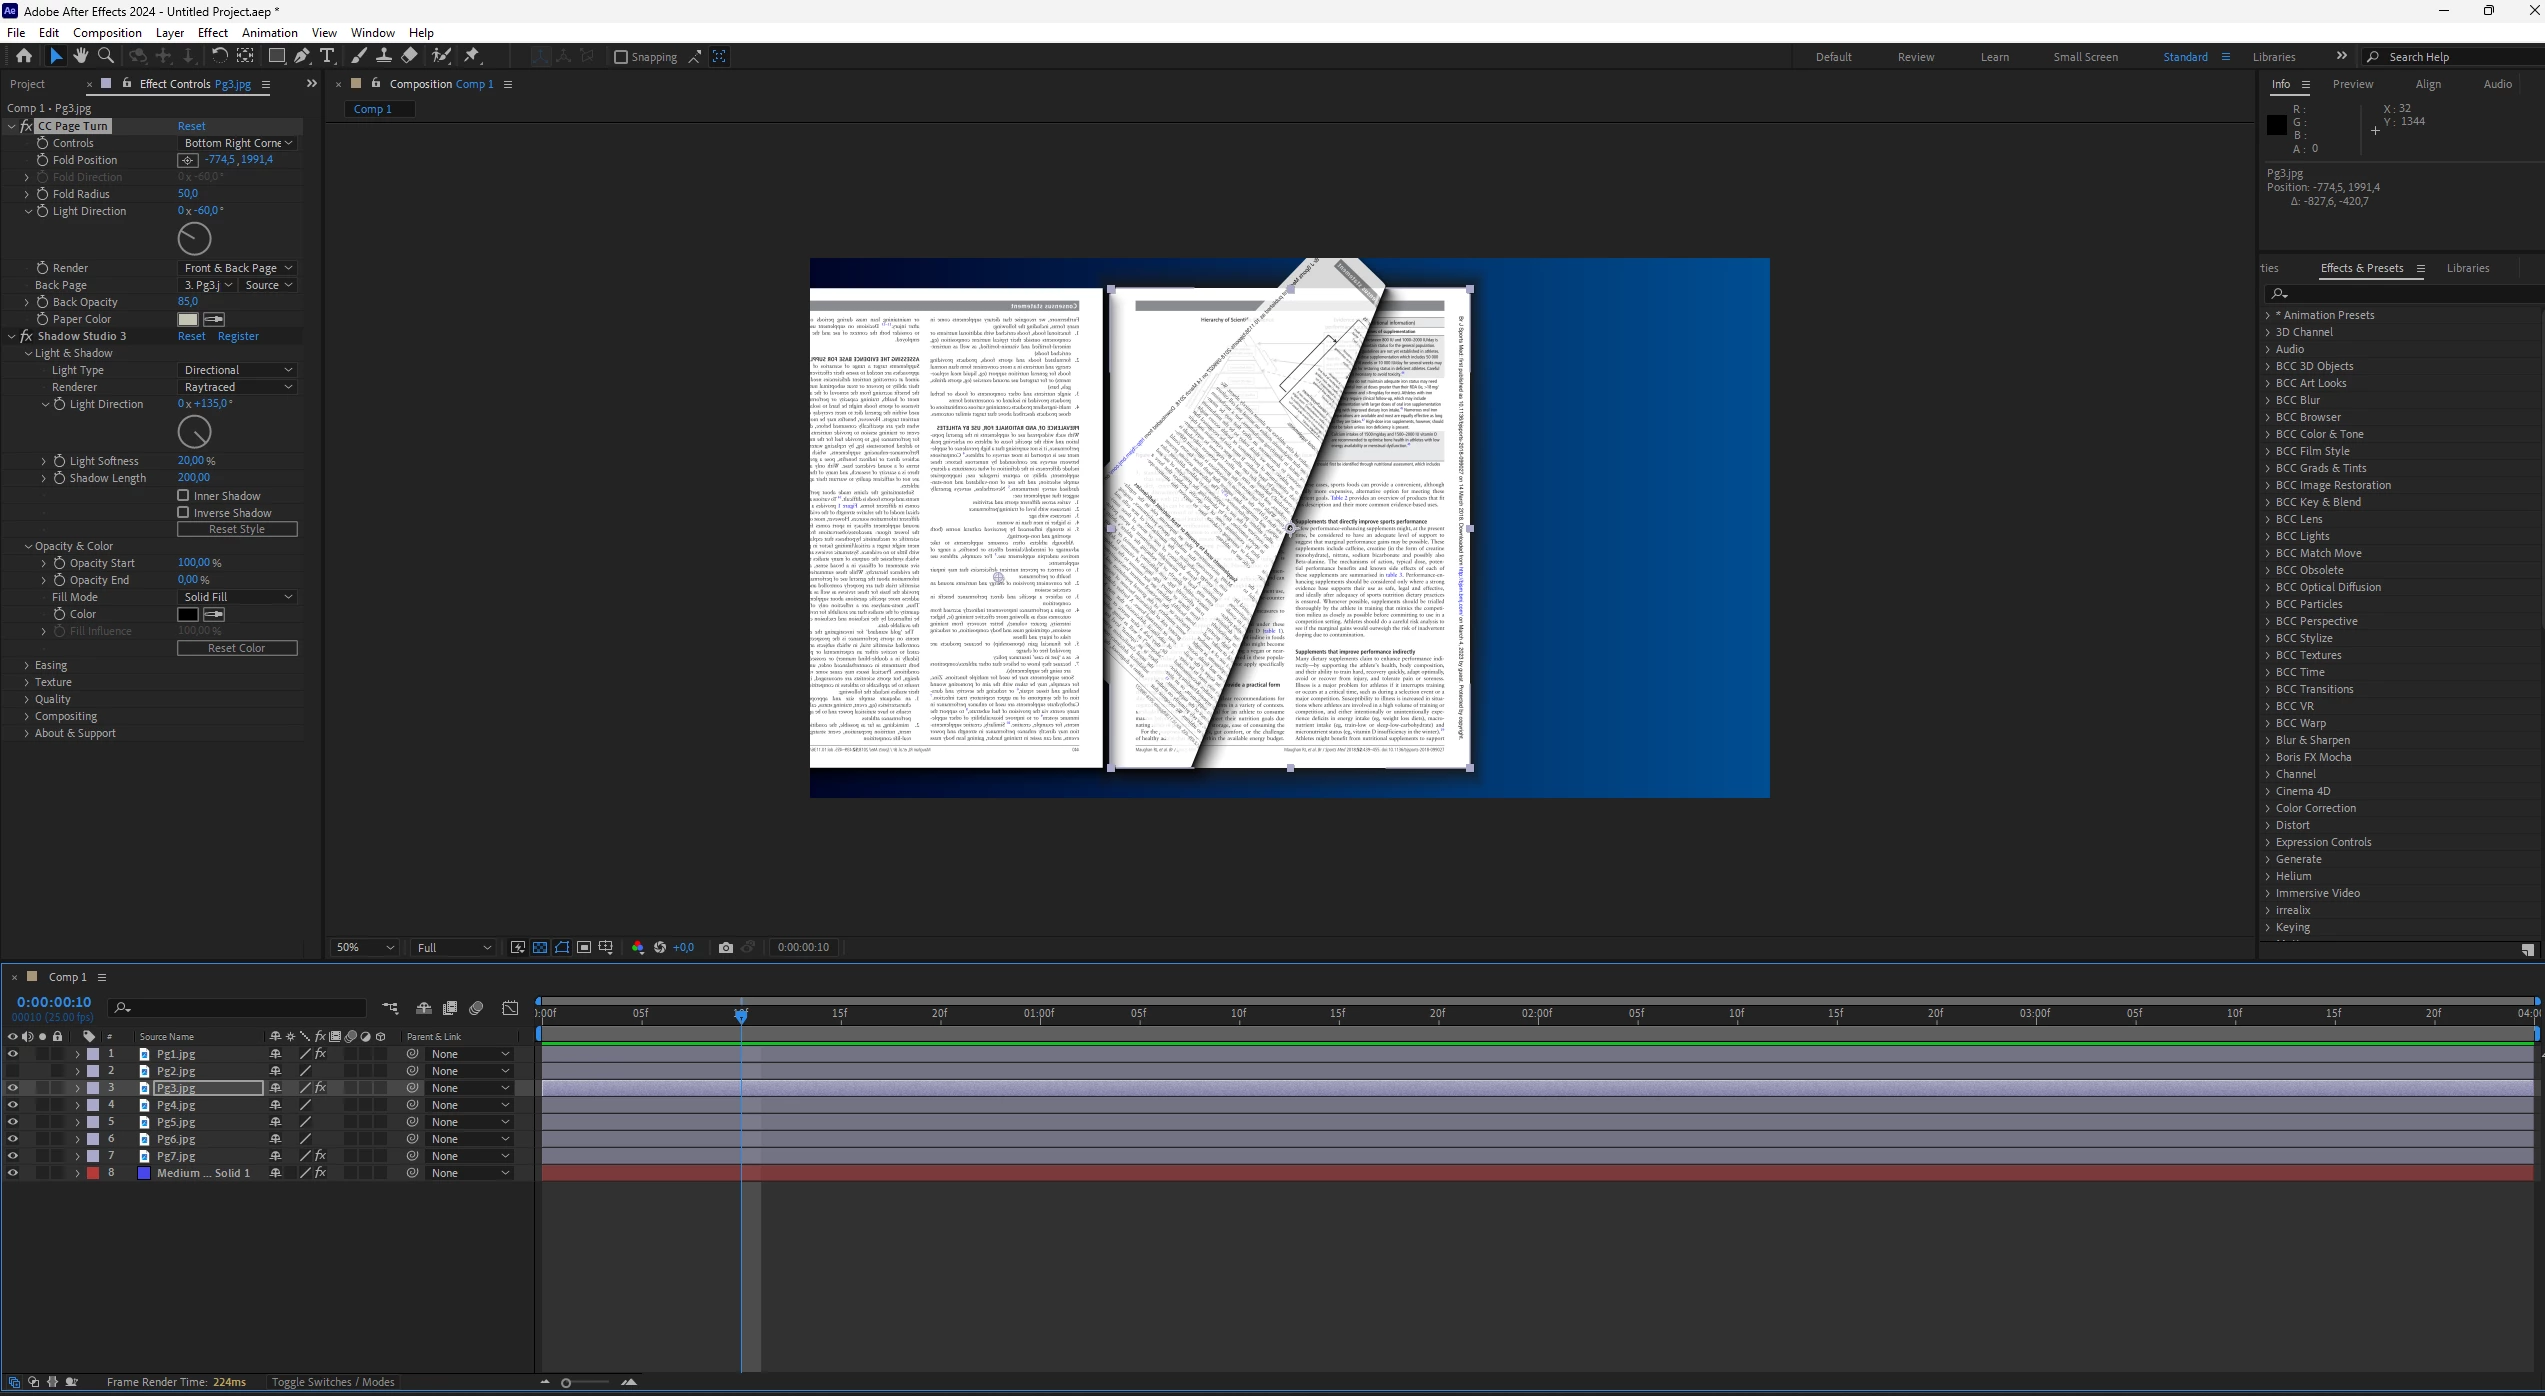Hide the Pg4.jpg layer
Screen dimensions: 2545x1396
coord(13,1105)
